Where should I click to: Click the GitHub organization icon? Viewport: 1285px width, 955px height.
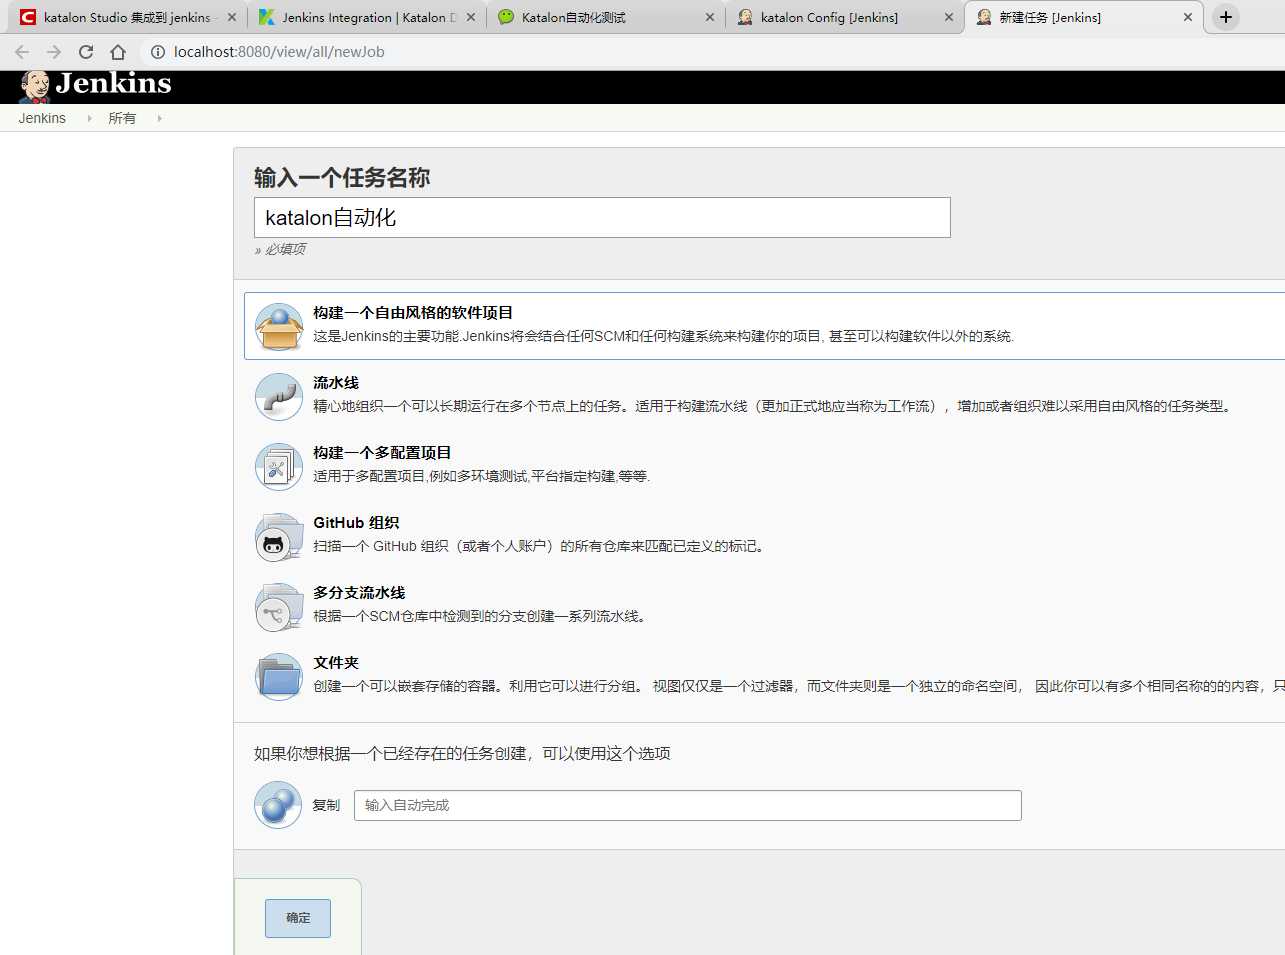(x=279, y=537)
